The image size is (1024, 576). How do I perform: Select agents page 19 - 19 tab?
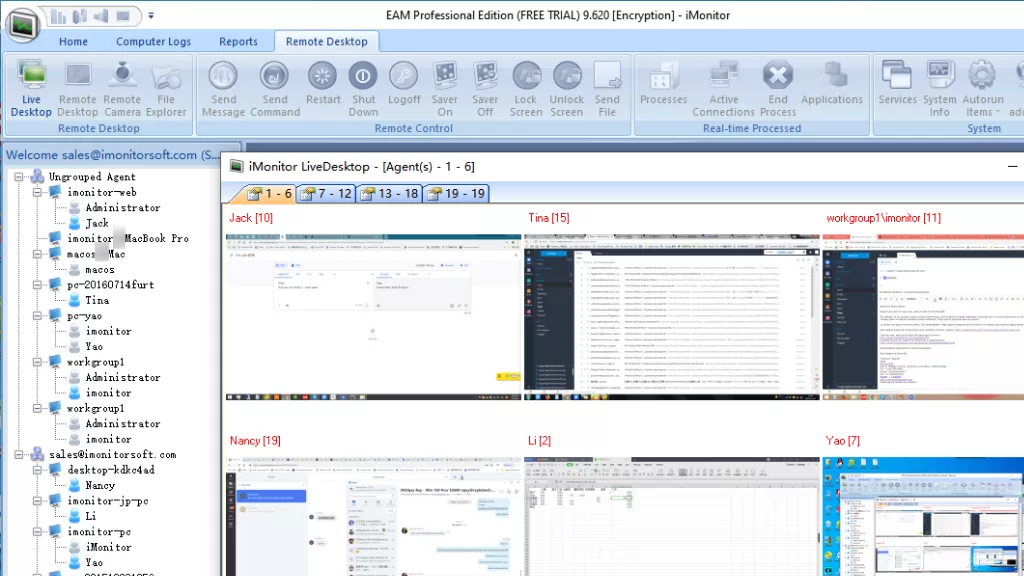coord(456,193)
